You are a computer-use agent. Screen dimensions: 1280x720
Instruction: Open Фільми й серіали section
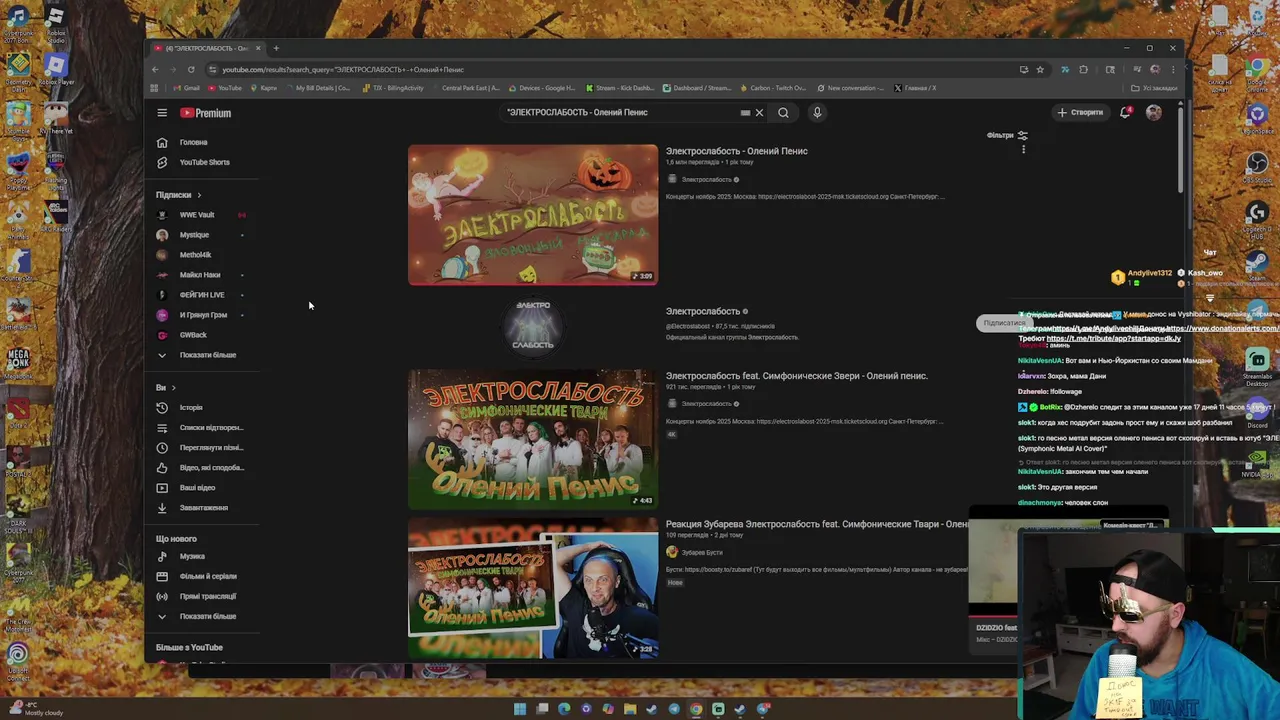(208, 576)
